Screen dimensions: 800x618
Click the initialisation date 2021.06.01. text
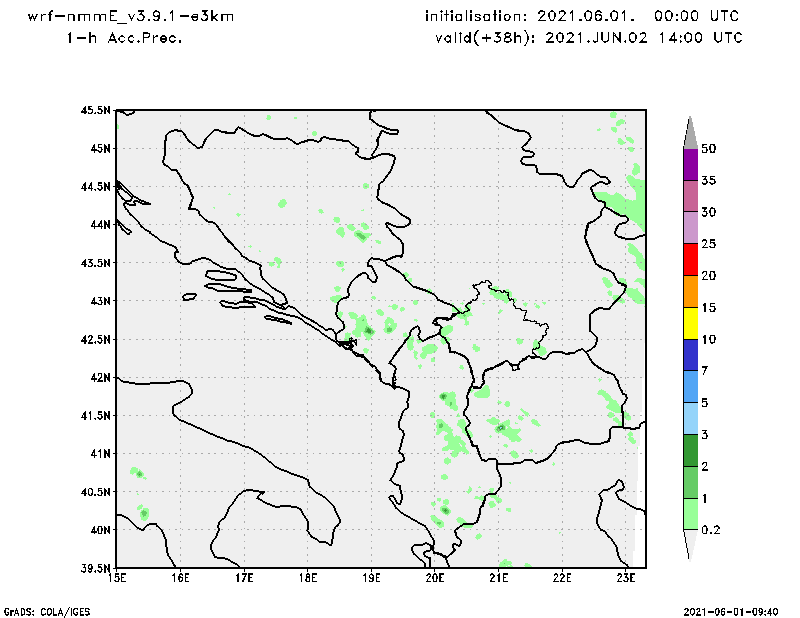coord(586,16)
